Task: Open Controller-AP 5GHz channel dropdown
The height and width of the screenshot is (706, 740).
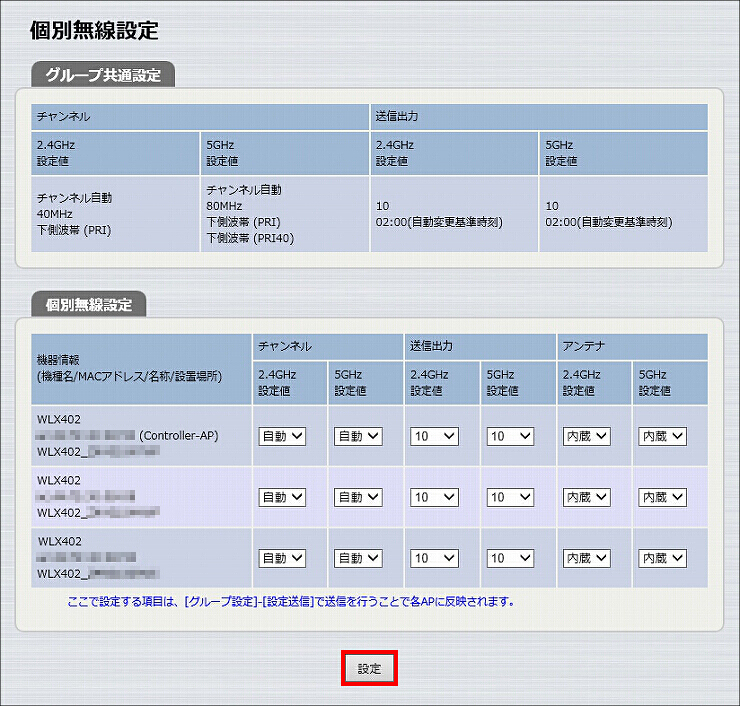Action: pyautogui.click(x=358, y=436)
